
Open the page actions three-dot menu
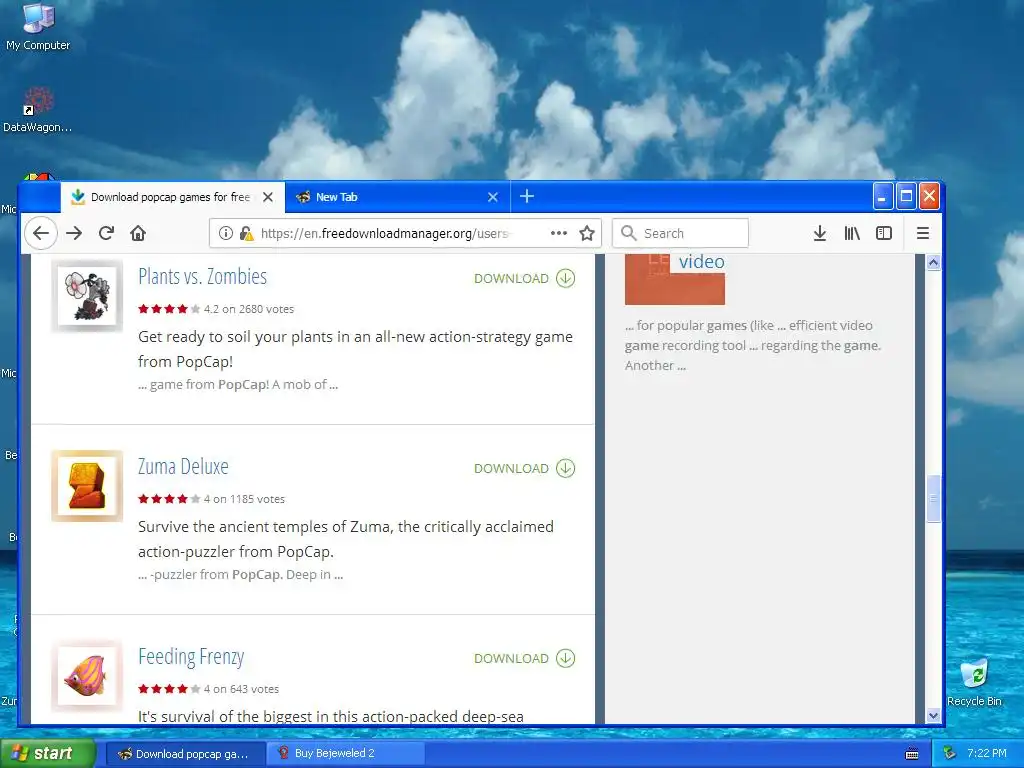click(559, 233)
